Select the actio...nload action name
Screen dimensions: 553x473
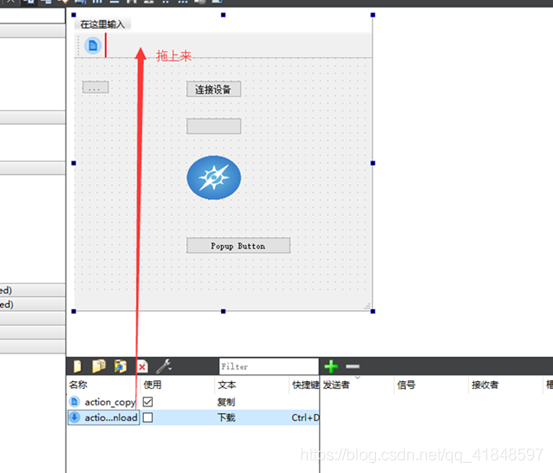[x=111, y=418]
